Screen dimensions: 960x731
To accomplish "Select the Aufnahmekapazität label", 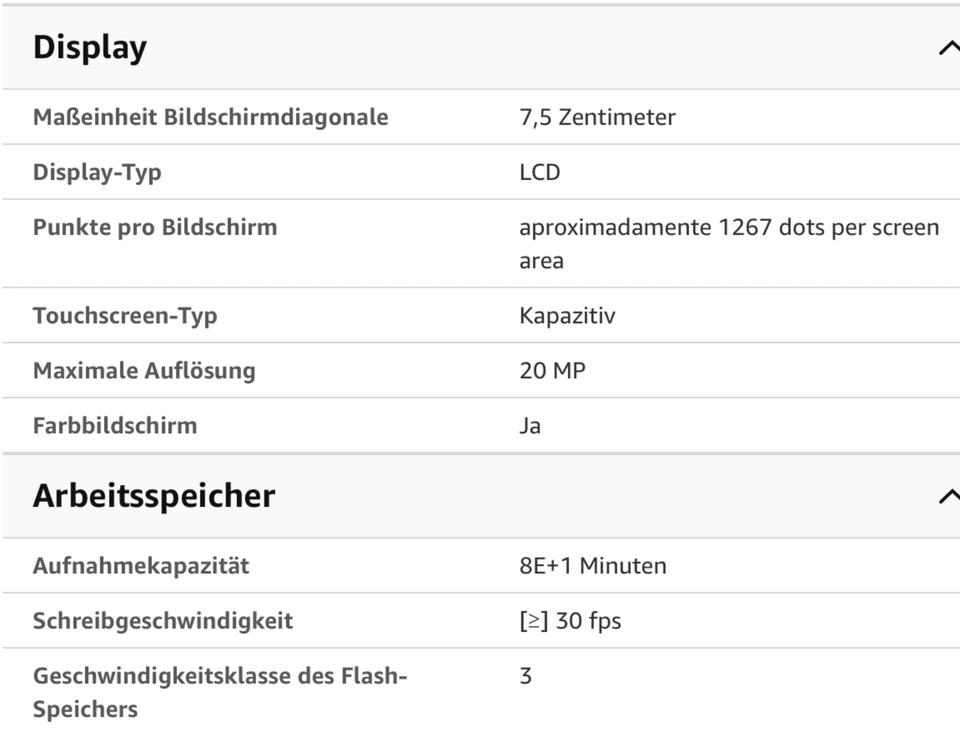I will tap(141, 566).
